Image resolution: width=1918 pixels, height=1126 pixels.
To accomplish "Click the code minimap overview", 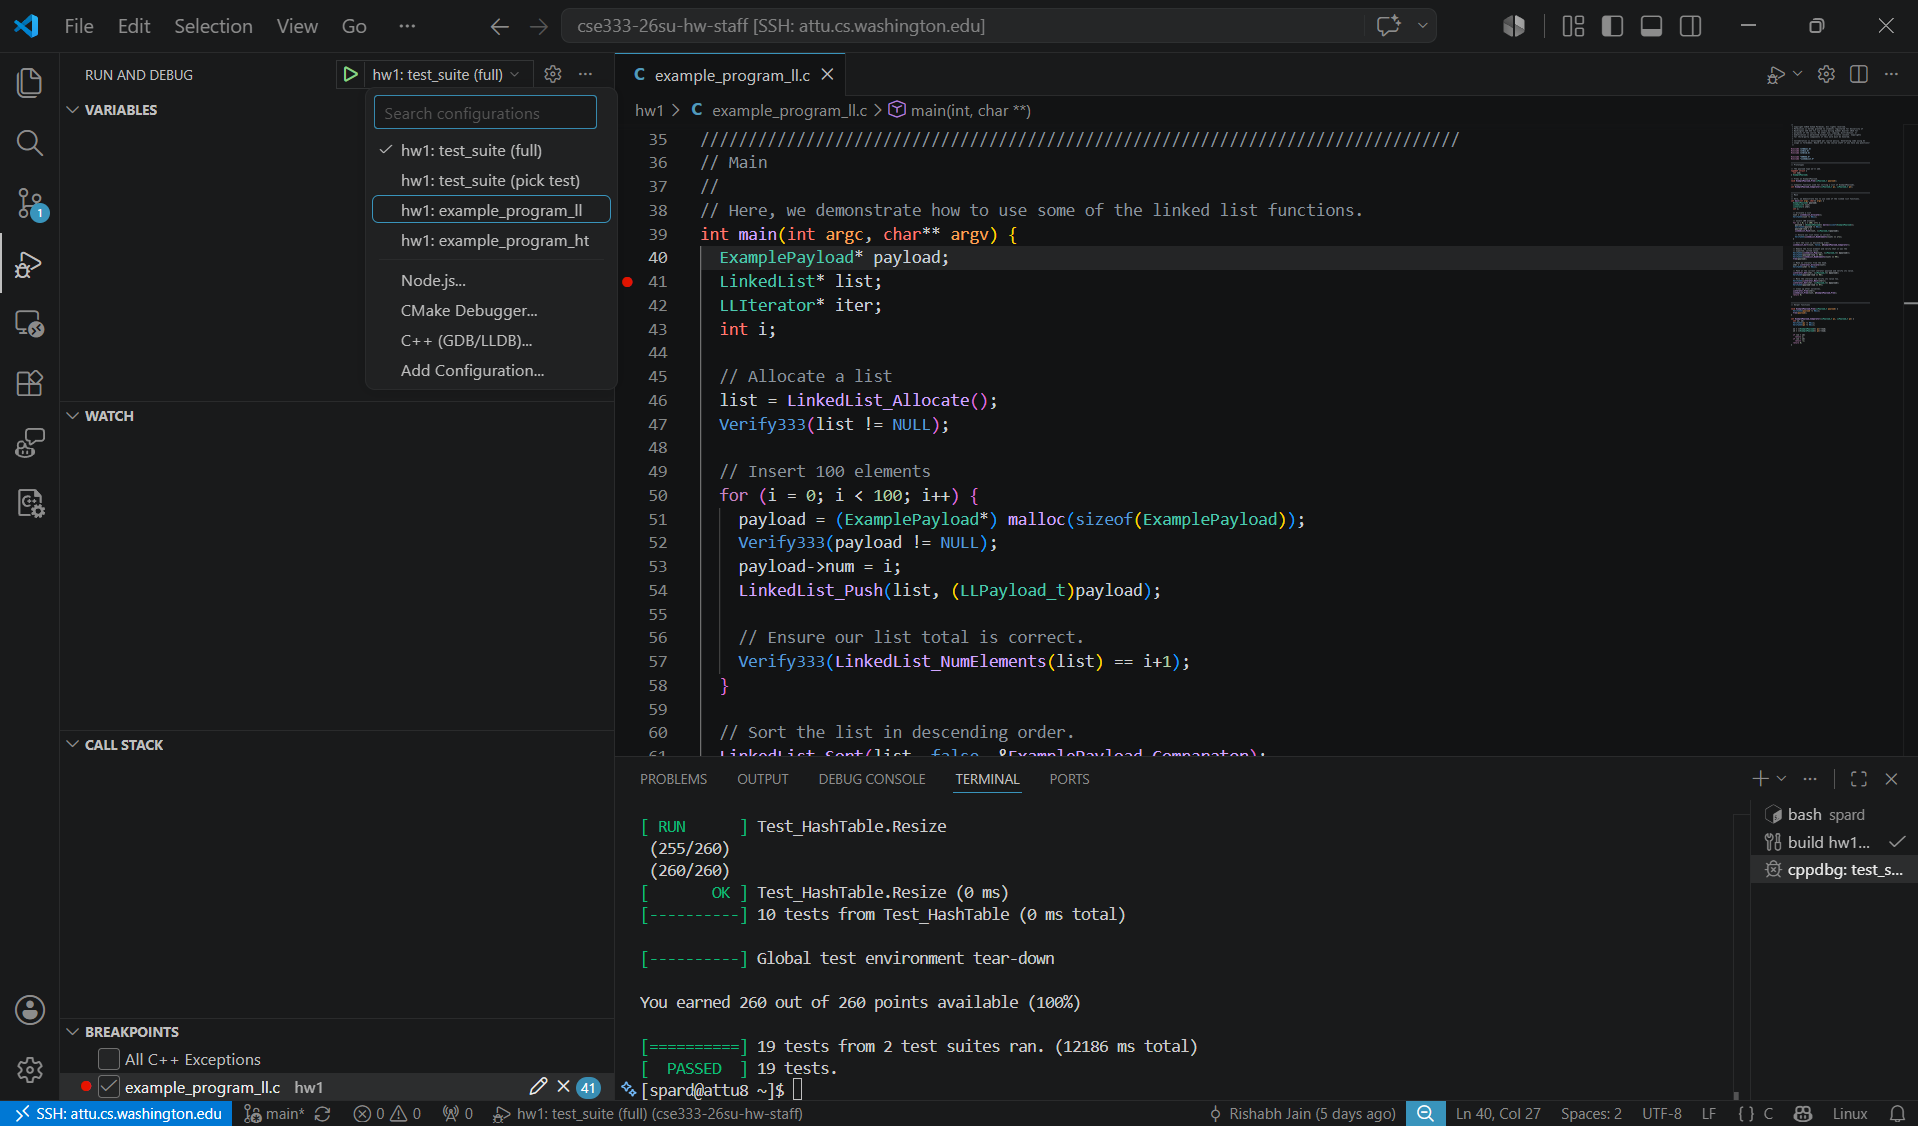I will (1830, 235).
